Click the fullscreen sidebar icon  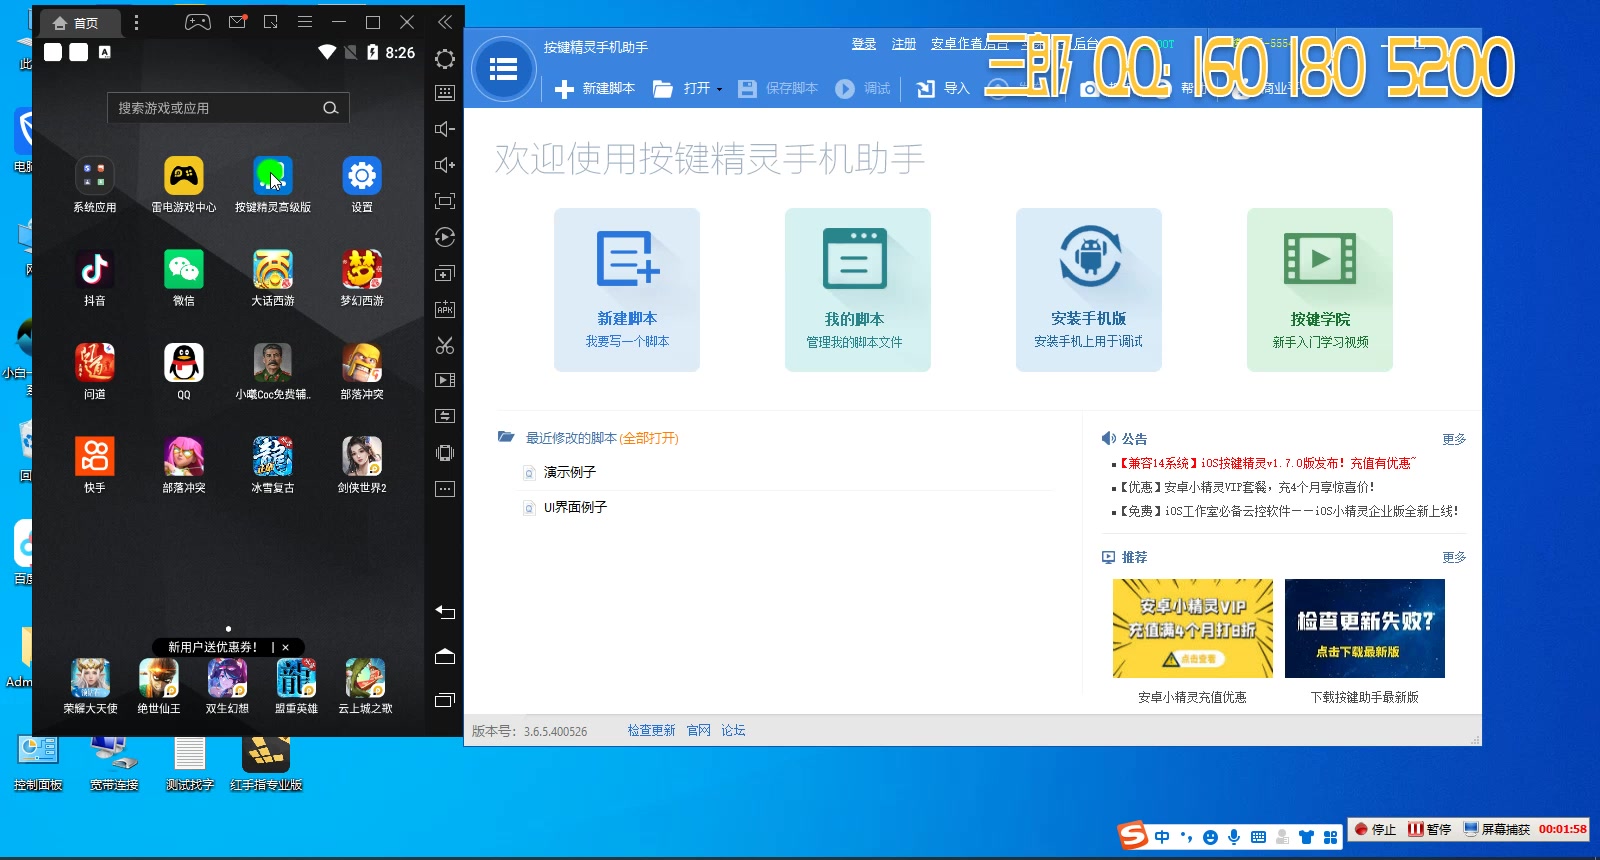[445, 201]
